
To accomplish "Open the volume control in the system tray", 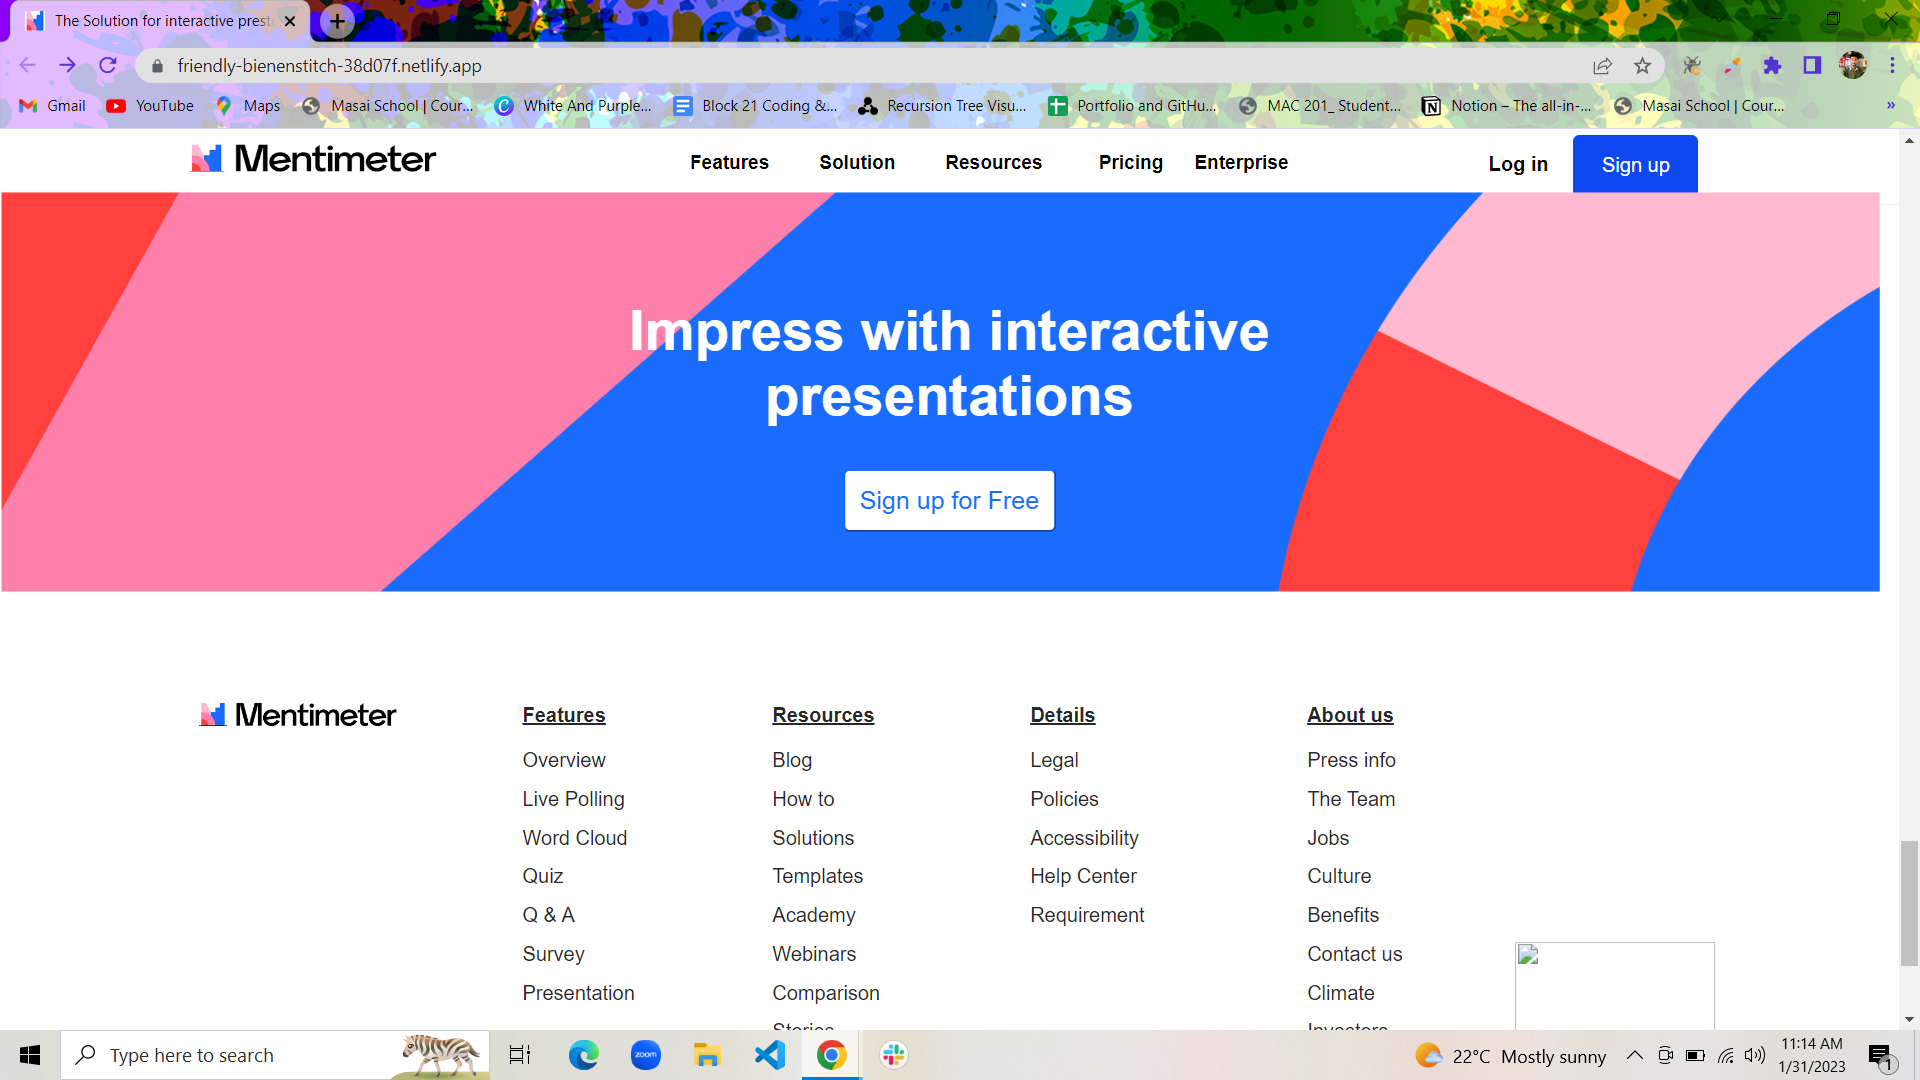I will point(1755,1055).
